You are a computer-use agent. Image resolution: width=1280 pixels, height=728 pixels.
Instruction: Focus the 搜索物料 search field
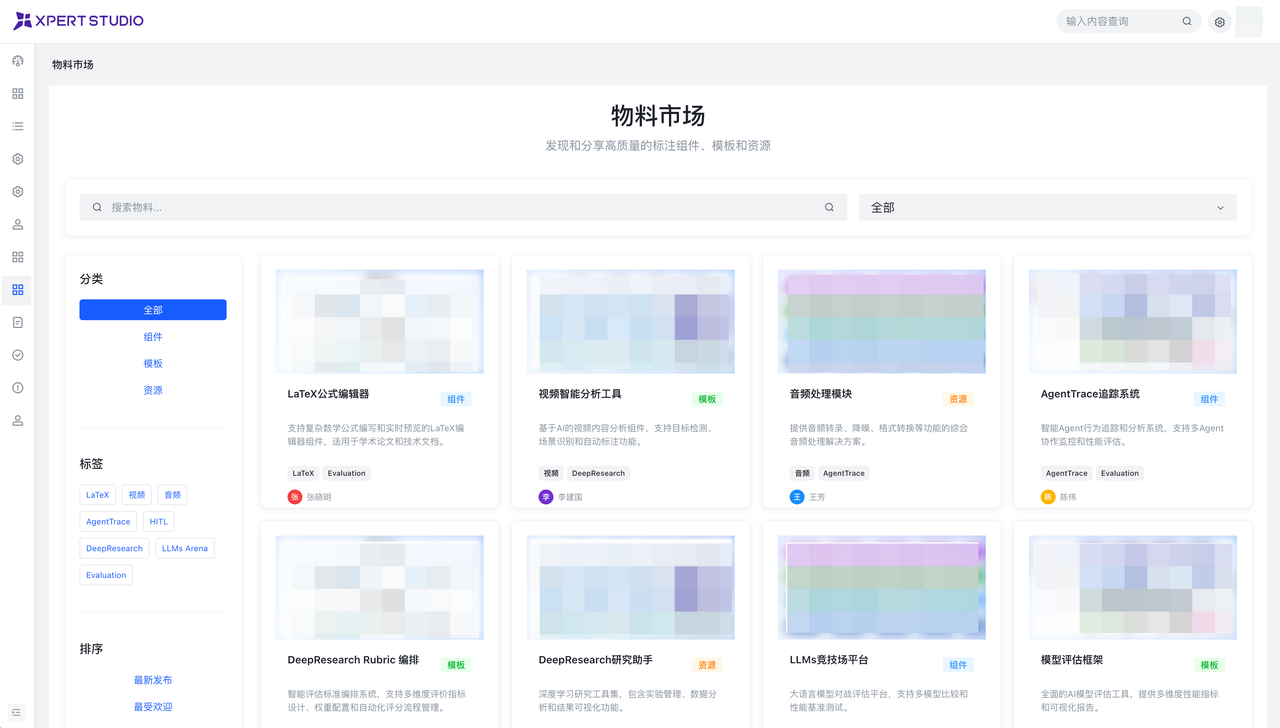462,207
